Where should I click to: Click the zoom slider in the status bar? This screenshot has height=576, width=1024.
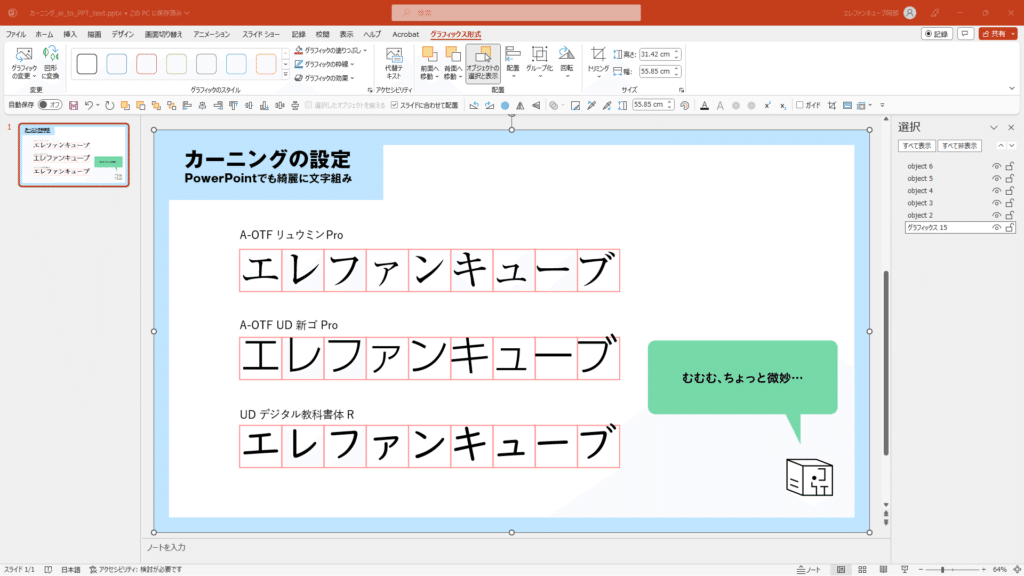pos(952,569)
